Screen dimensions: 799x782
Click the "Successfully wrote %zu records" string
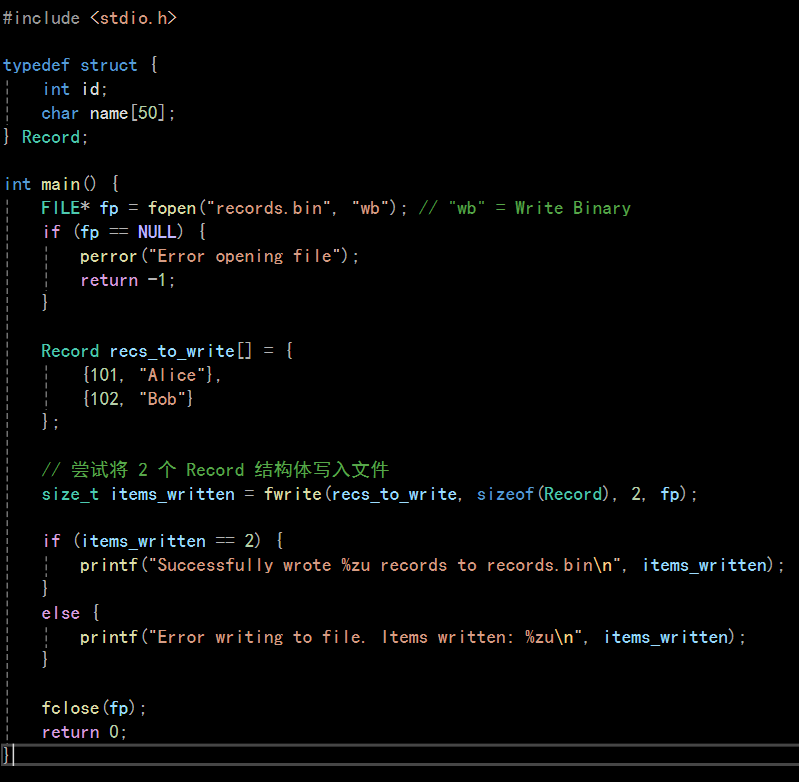click(x=385, y=565)
